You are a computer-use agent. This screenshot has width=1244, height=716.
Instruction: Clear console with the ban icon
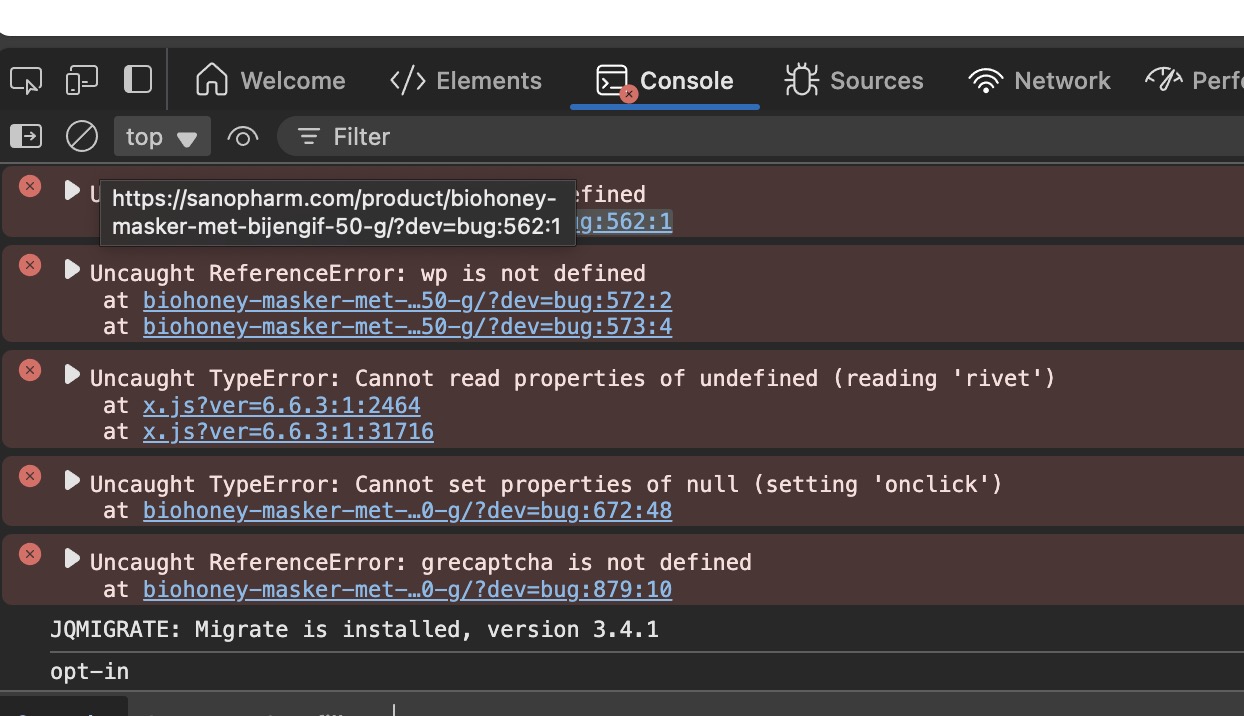click(x=81, y=136)
